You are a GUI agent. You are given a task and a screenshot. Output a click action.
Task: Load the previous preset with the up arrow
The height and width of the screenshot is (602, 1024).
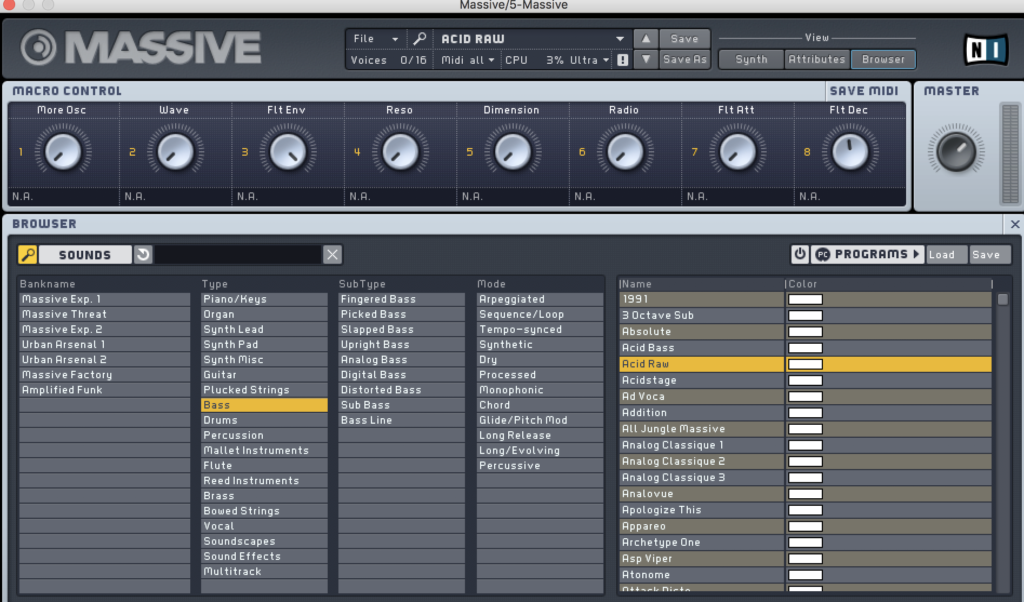pos(646,39)
